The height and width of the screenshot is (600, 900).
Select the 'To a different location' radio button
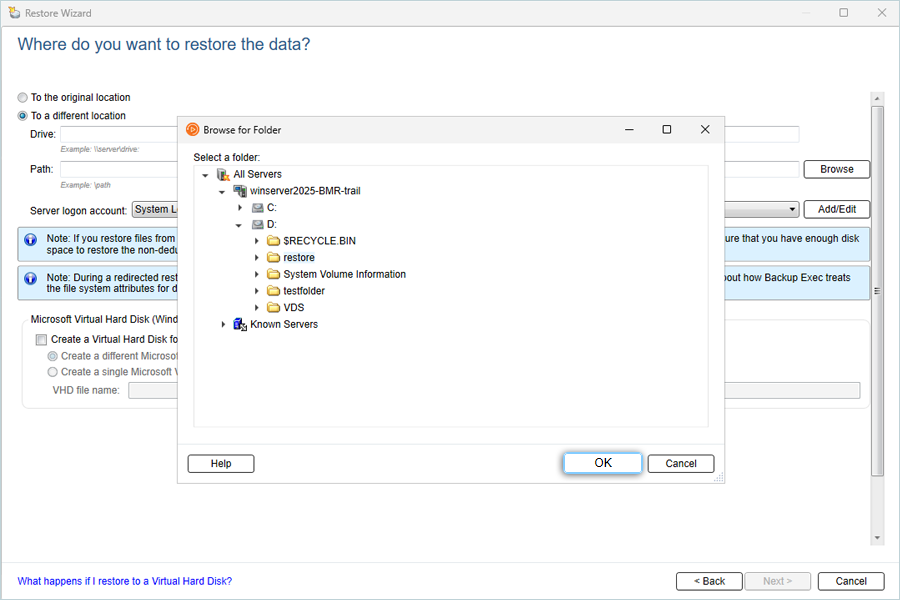click(22, 115)
